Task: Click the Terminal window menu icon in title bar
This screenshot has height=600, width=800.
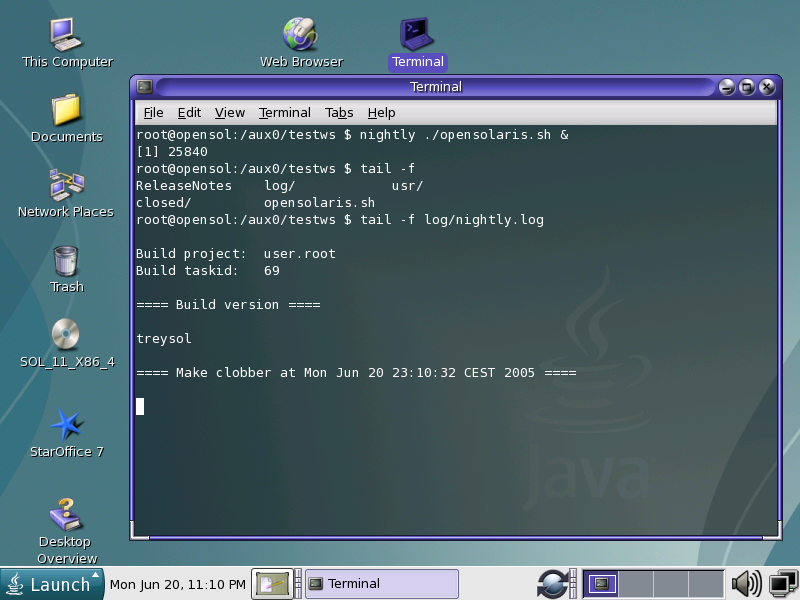Action: (x=144, y=87)
